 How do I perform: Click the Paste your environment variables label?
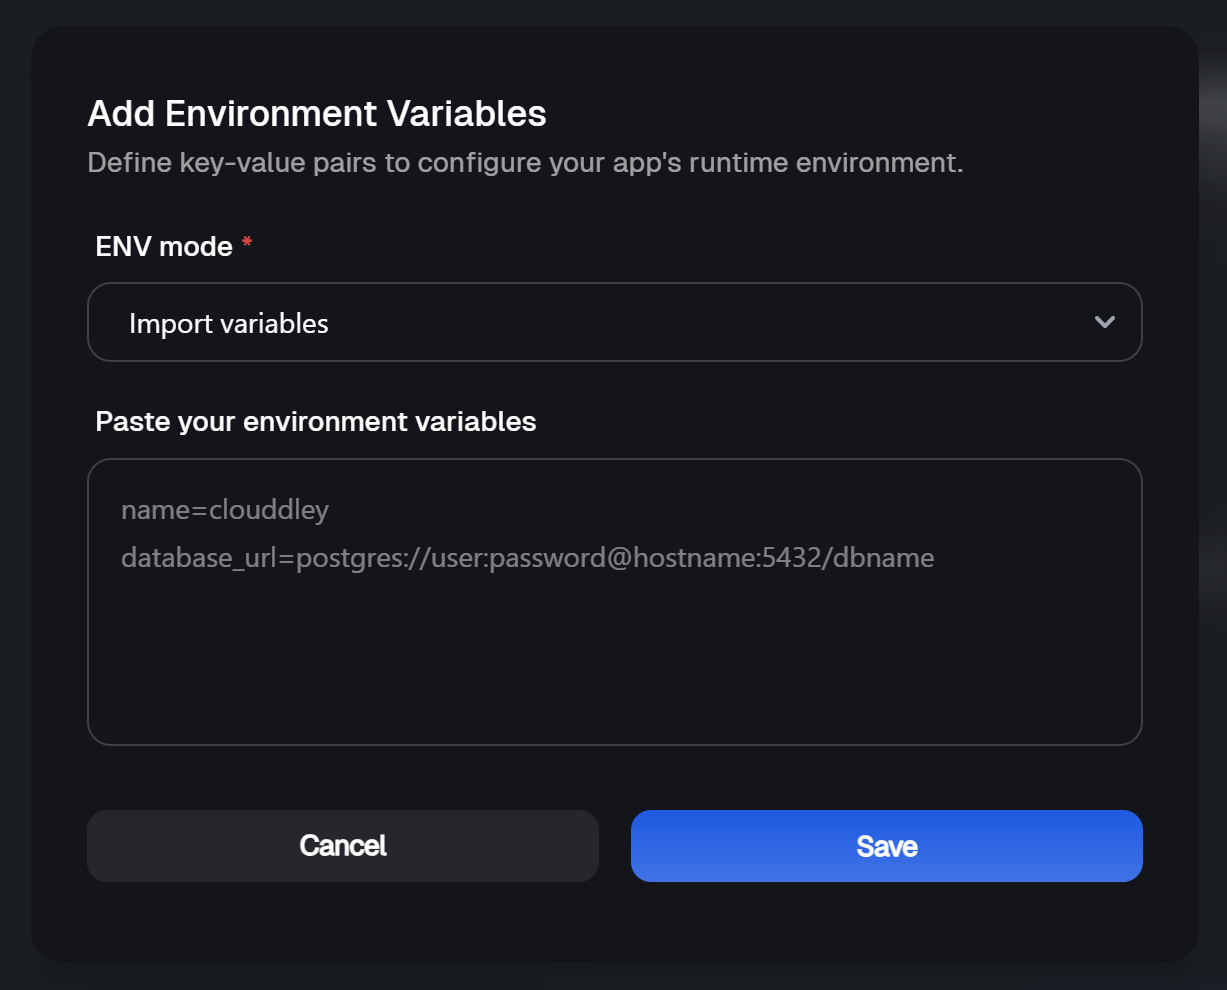[x=315, y=421]
